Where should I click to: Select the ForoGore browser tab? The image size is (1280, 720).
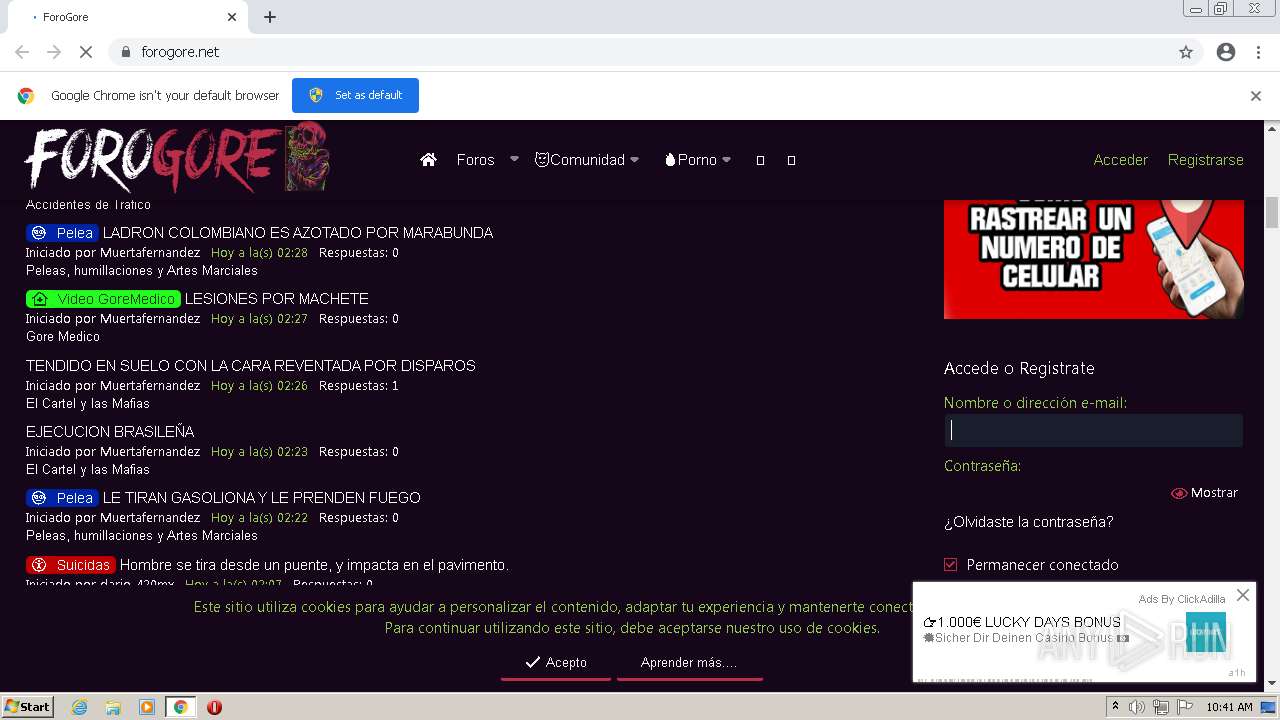click(x=130, y=17)
